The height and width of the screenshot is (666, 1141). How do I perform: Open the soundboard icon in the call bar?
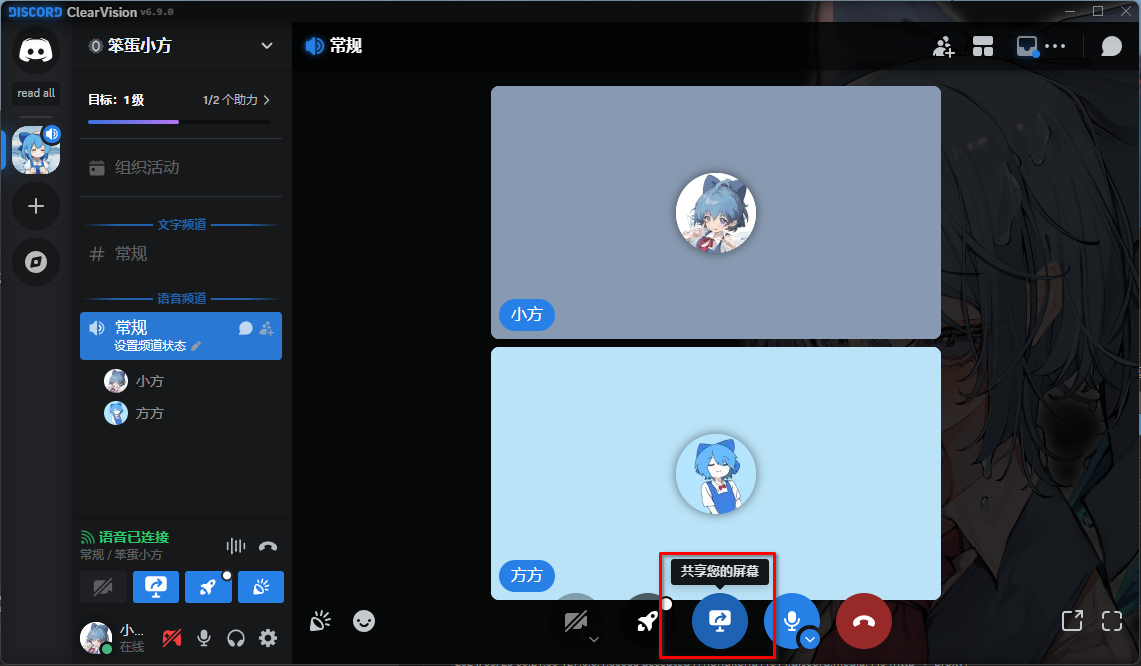320,621
